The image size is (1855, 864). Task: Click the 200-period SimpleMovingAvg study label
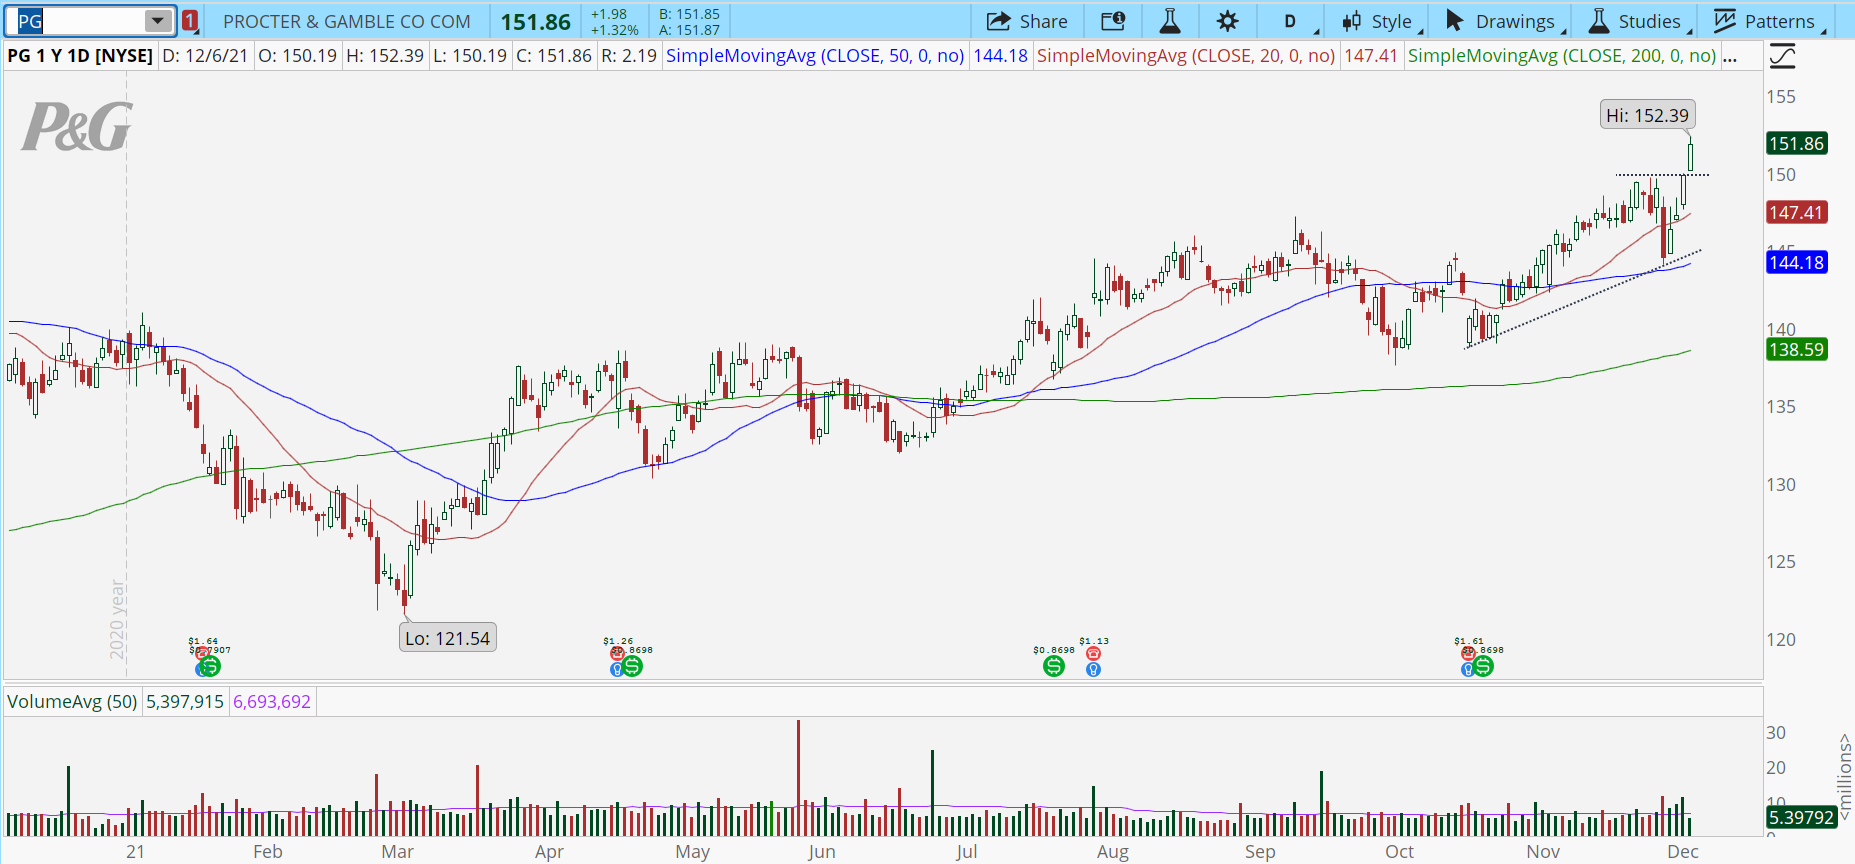[x=1562, y=56]
